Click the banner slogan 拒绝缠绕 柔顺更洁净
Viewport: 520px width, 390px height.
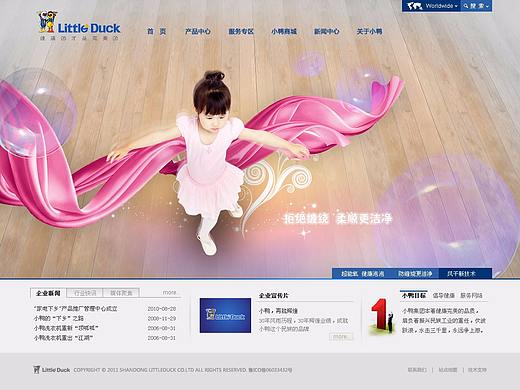338,219
